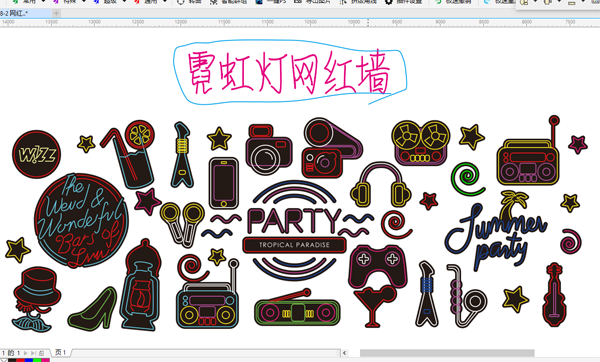Select the 页1 page tab
This screenshot has width=600, height=362.
(60, 352)
